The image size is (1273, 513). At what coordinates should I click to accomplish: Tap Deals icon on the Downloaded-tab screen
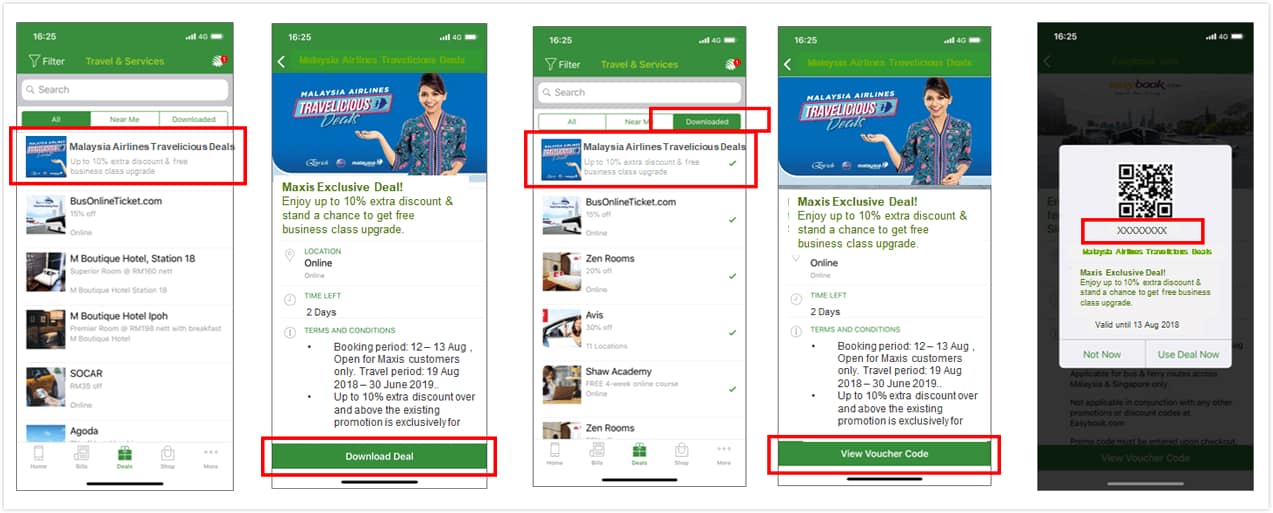tap(639, 455)
